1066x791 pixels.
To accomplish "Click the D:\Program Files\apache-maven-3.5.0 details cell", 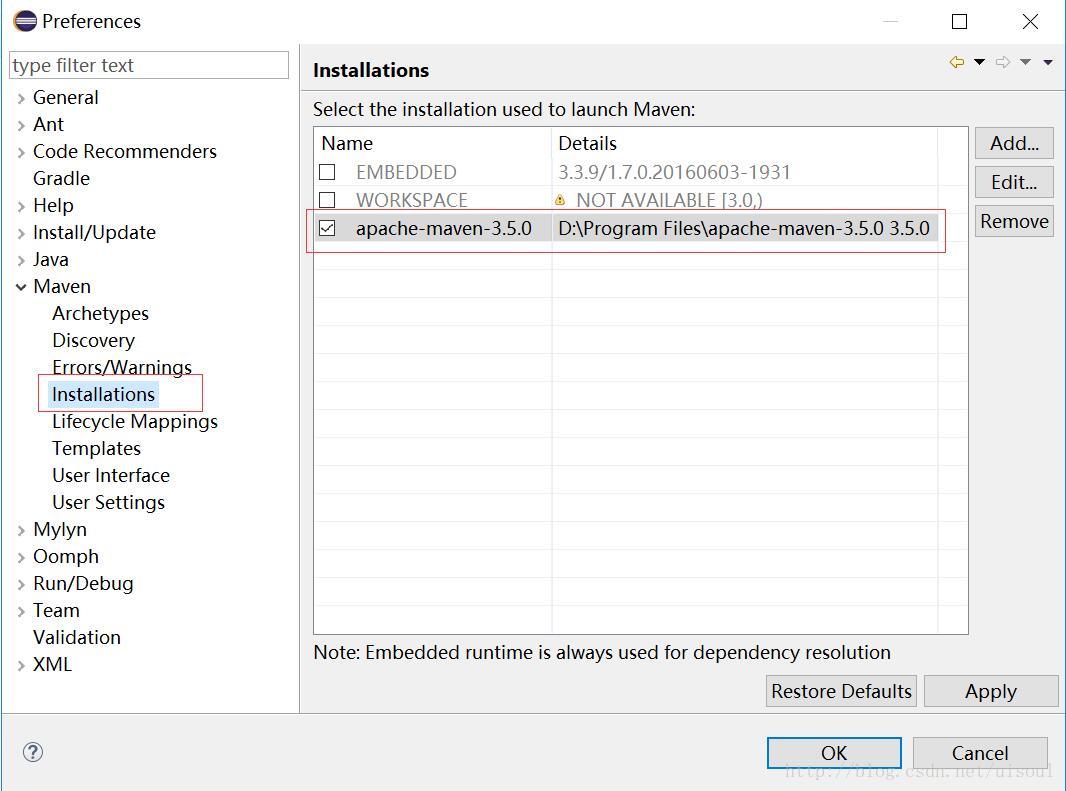I will tap(744, 228).
